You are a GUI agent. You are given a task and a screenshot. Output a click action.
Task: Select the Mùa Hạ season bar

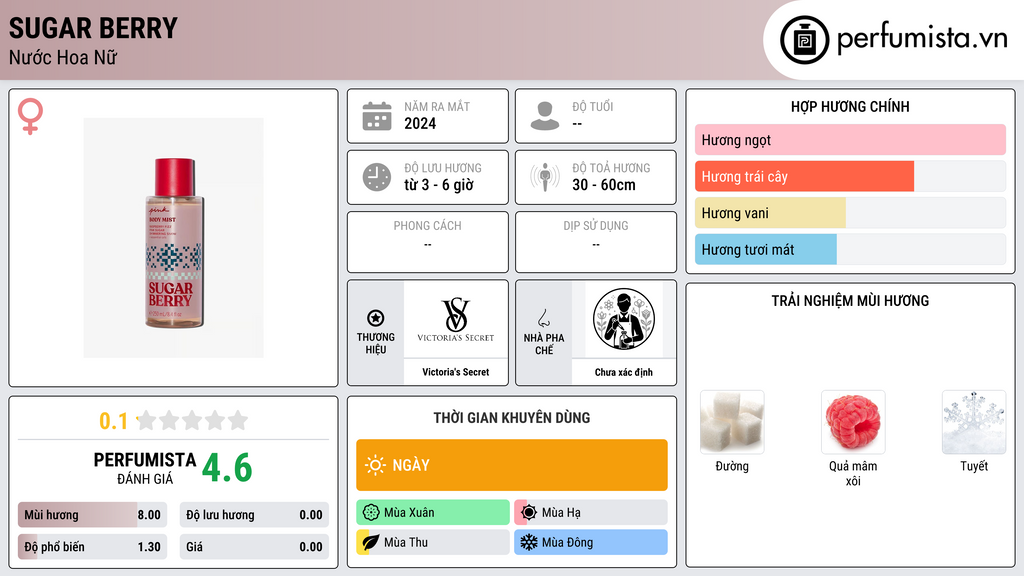pos(591,513)
